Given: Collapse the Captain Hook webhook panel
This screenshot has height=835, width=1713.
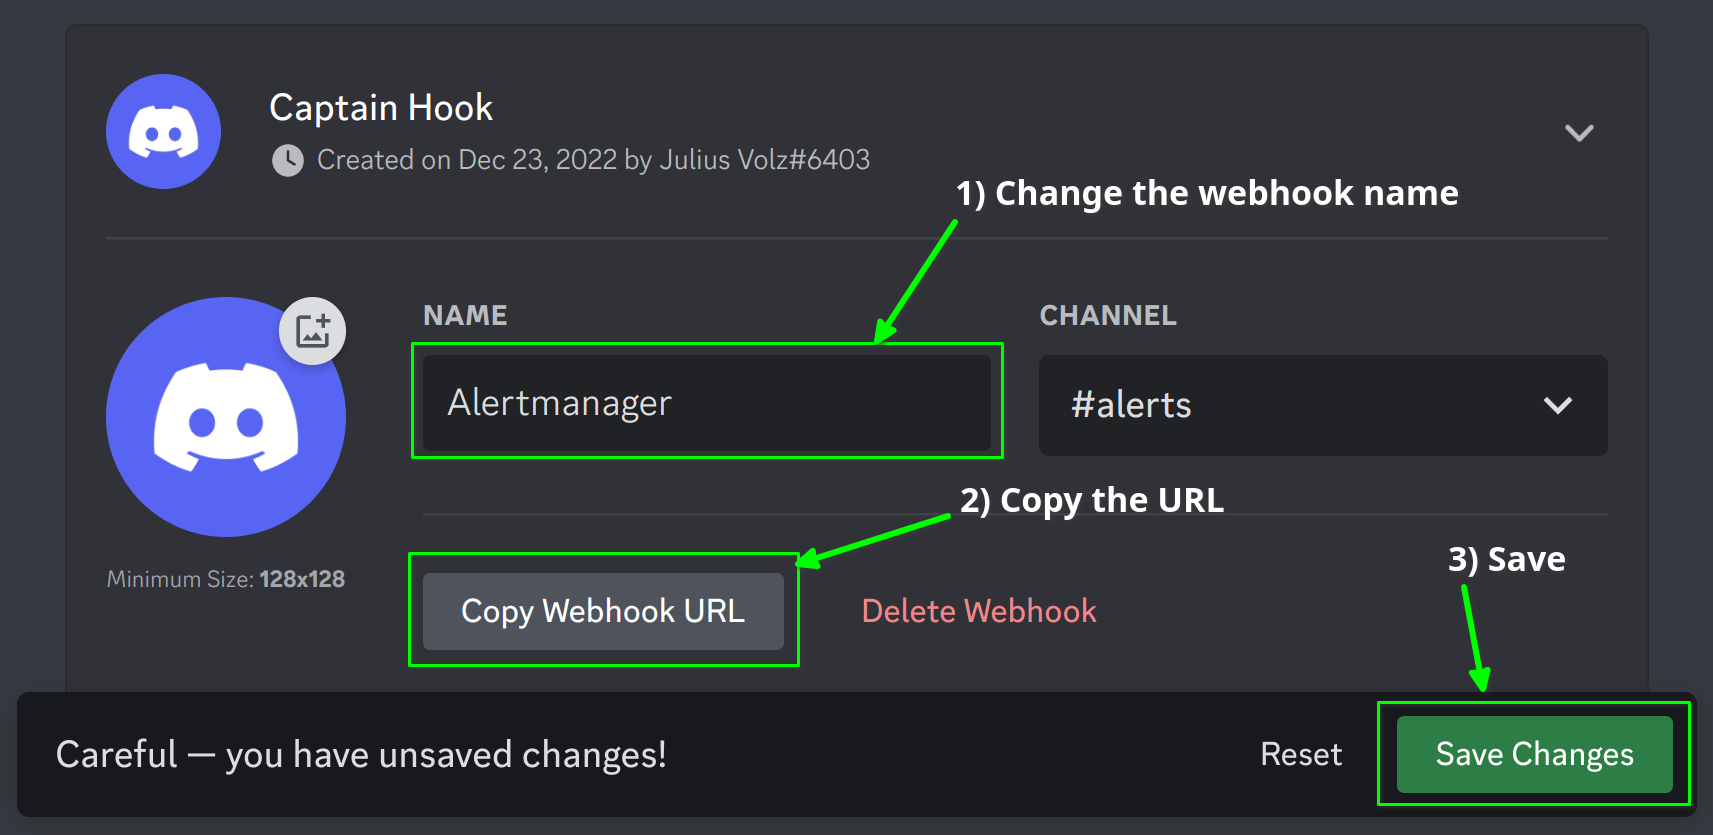Looking at the screenshot, I should pyautogui.click(x=1579, y=133).
